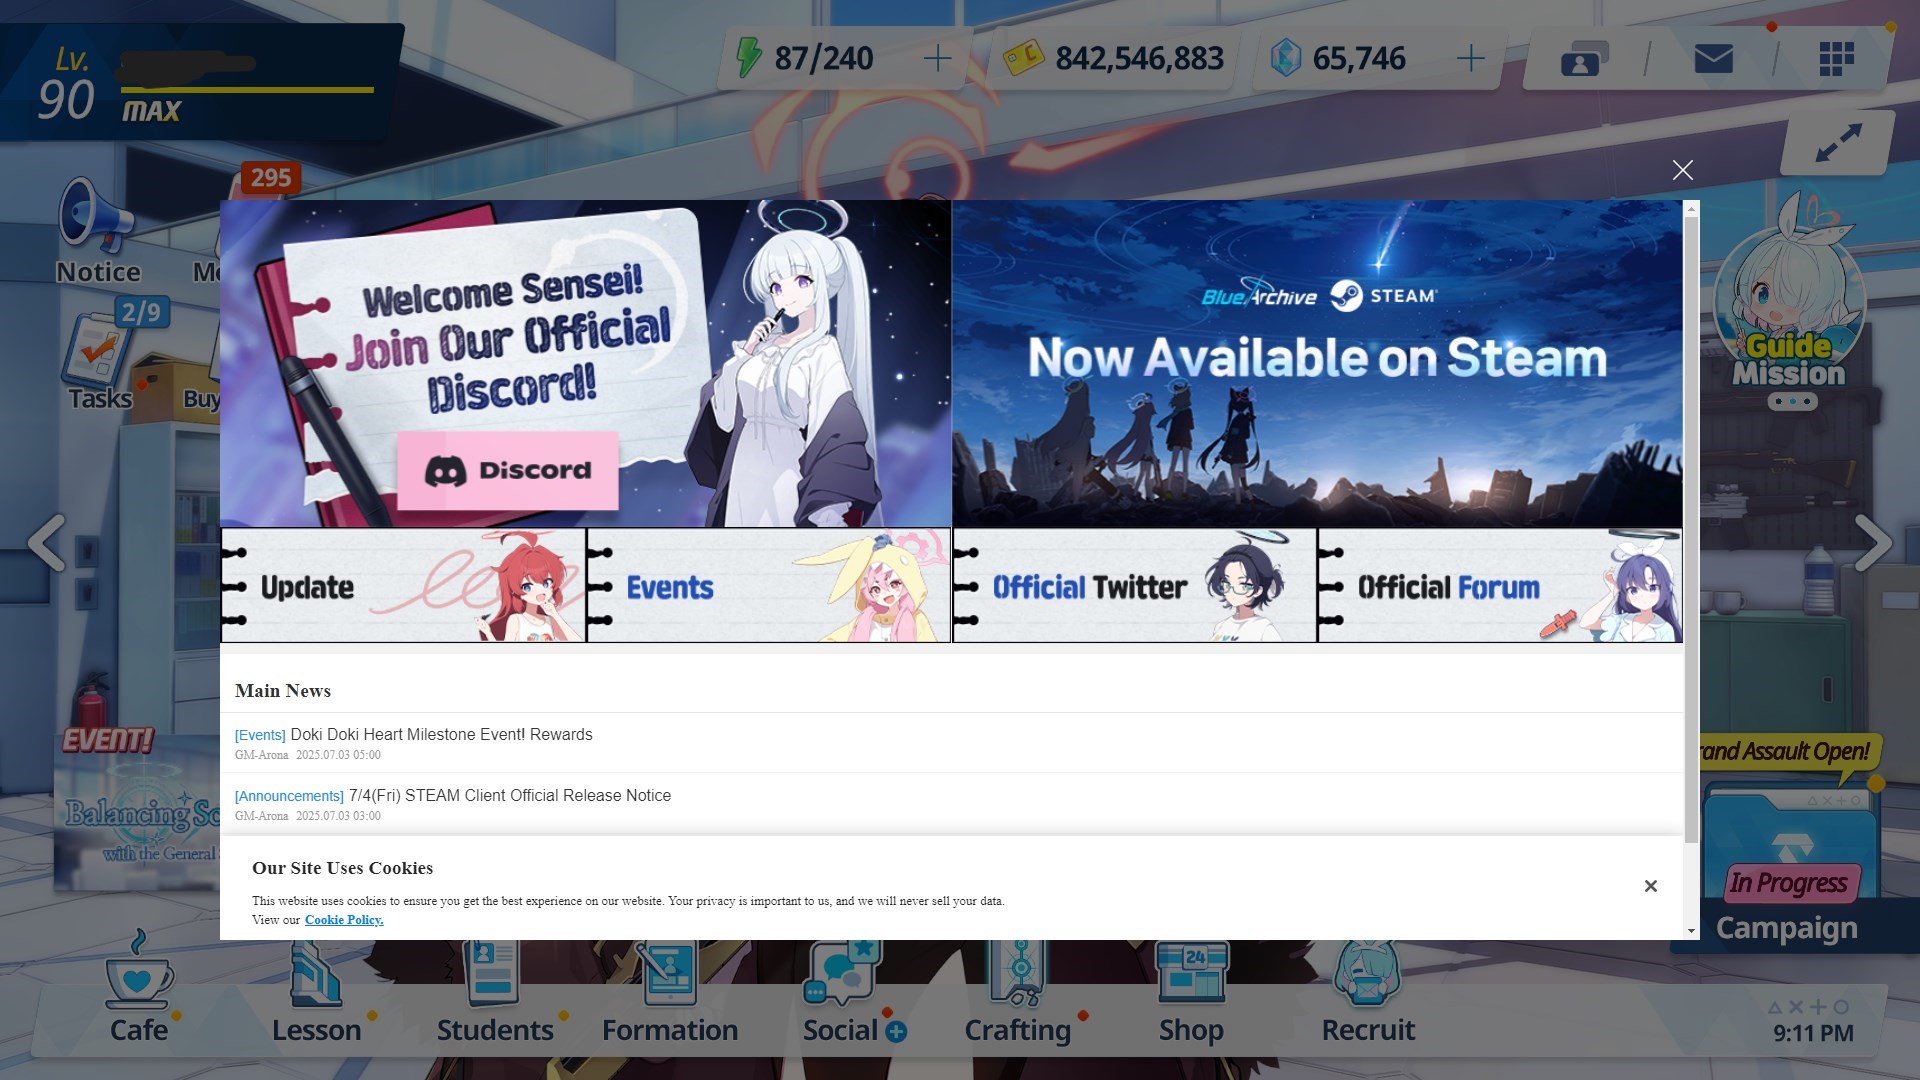
Task: Open the Recruit menu
Action: point(1368,990)
